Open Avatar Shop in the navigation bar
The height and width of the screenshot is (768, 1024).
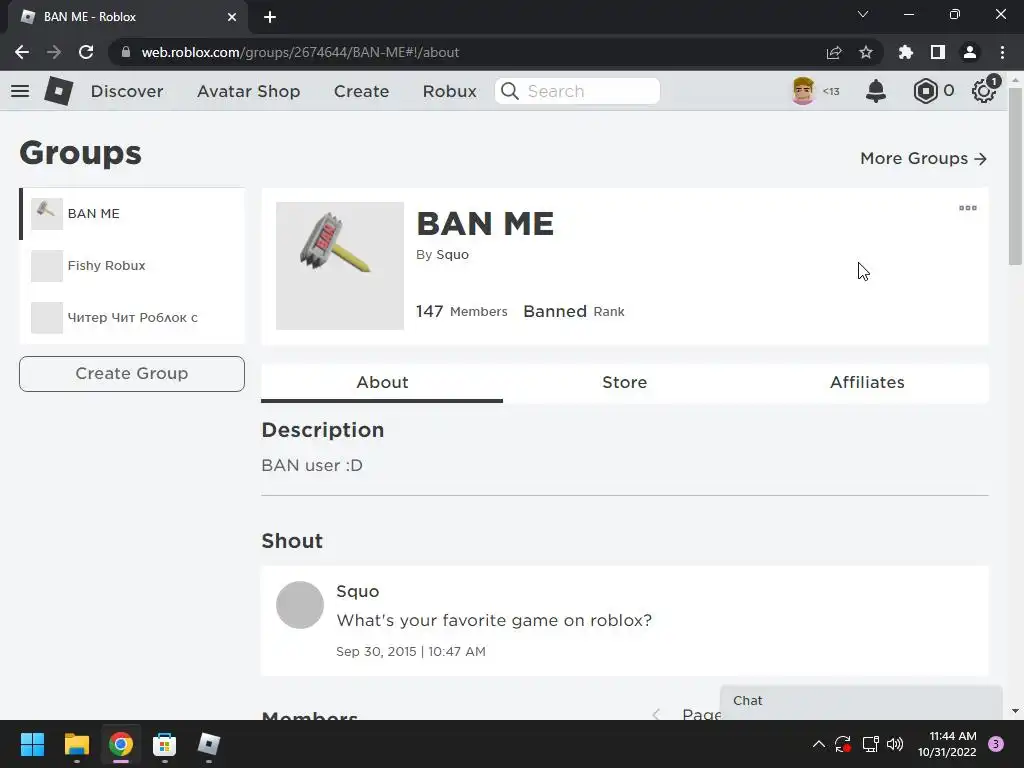tap(249, 91)
